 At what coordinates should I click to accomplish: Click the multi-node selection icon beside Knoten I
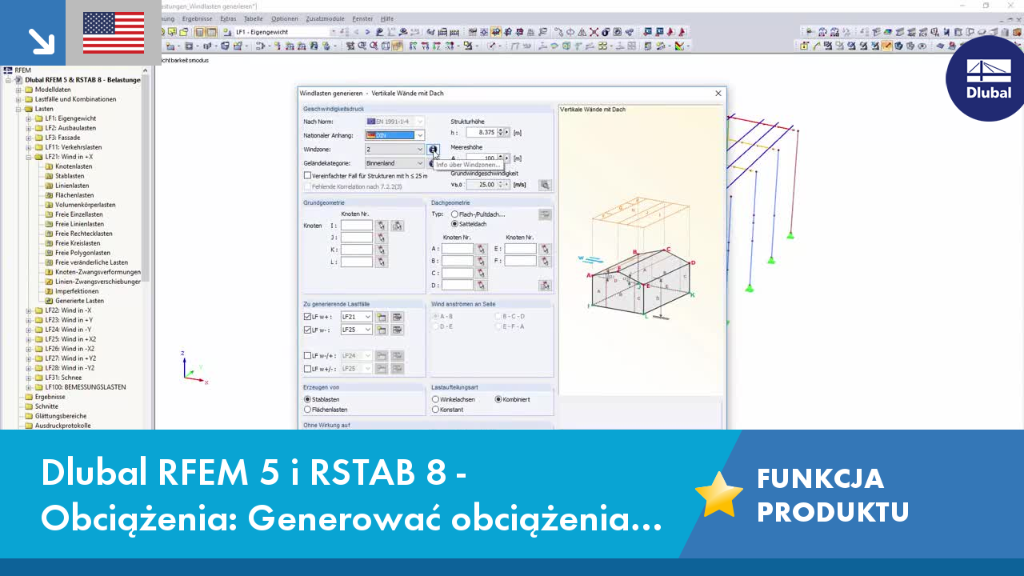[x=397, y=225]
